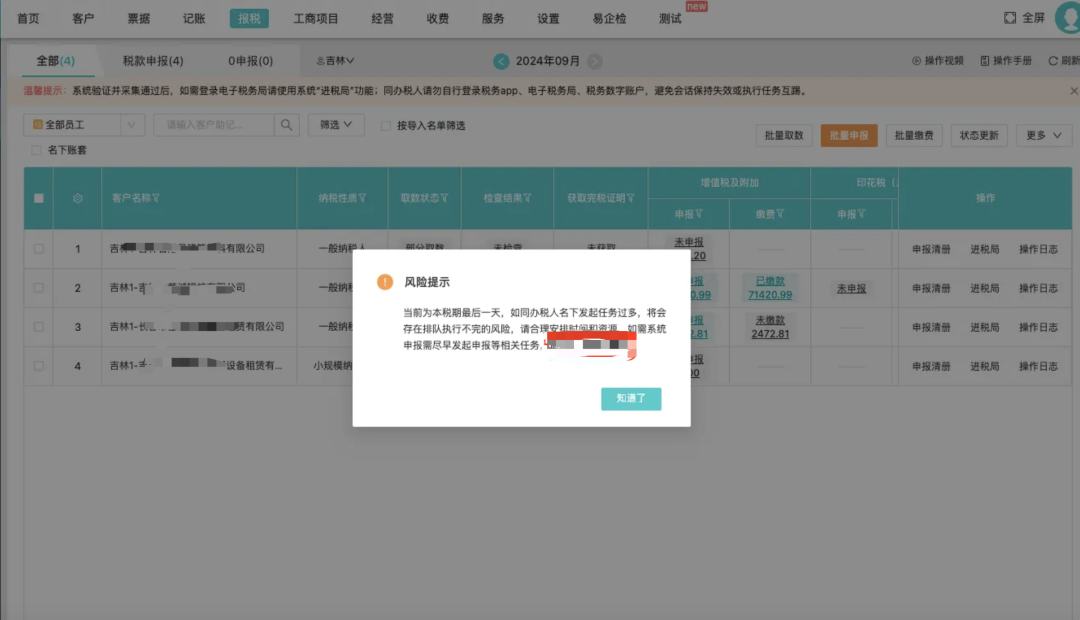Open the 首页 menu
Viewport: 1080px width, 620px height.
[x=28, y=19]
